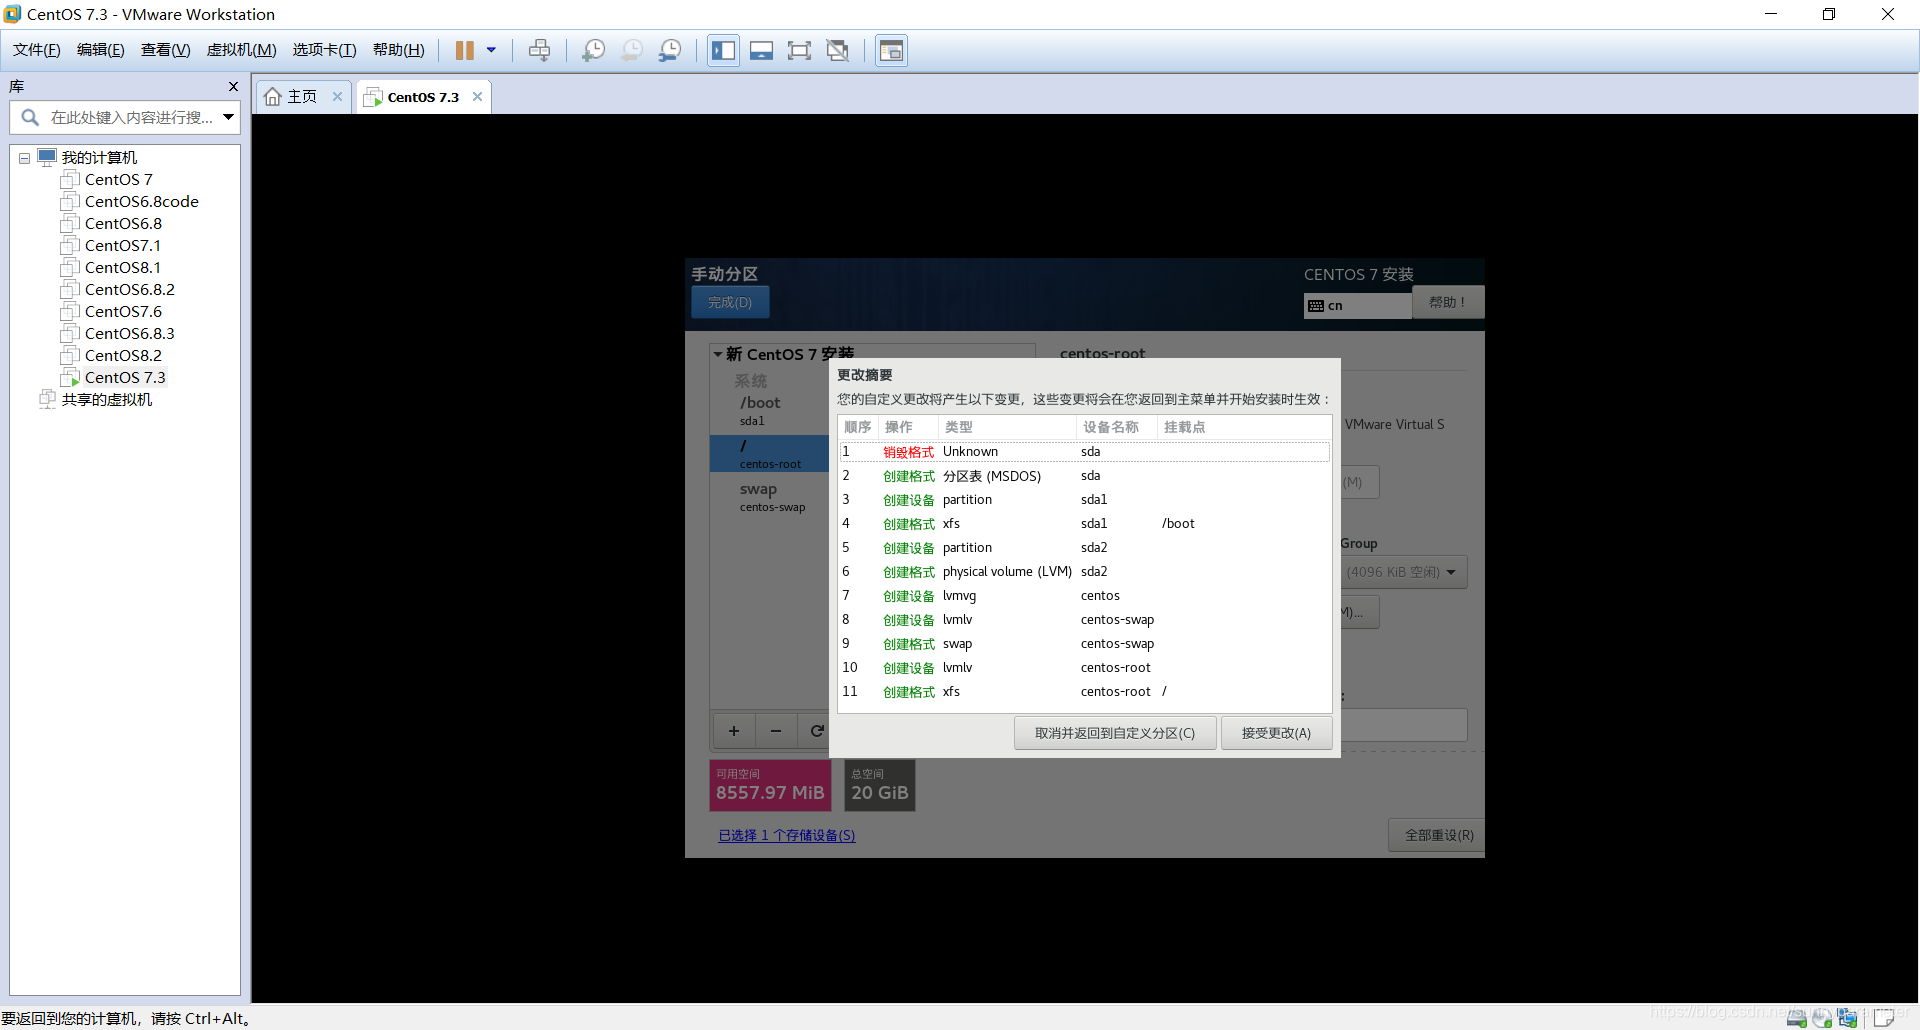The image size is (1920, 1030).
Task: Switch to the 主页 tab
Action: pyautogui.click(x=302, y=97)
